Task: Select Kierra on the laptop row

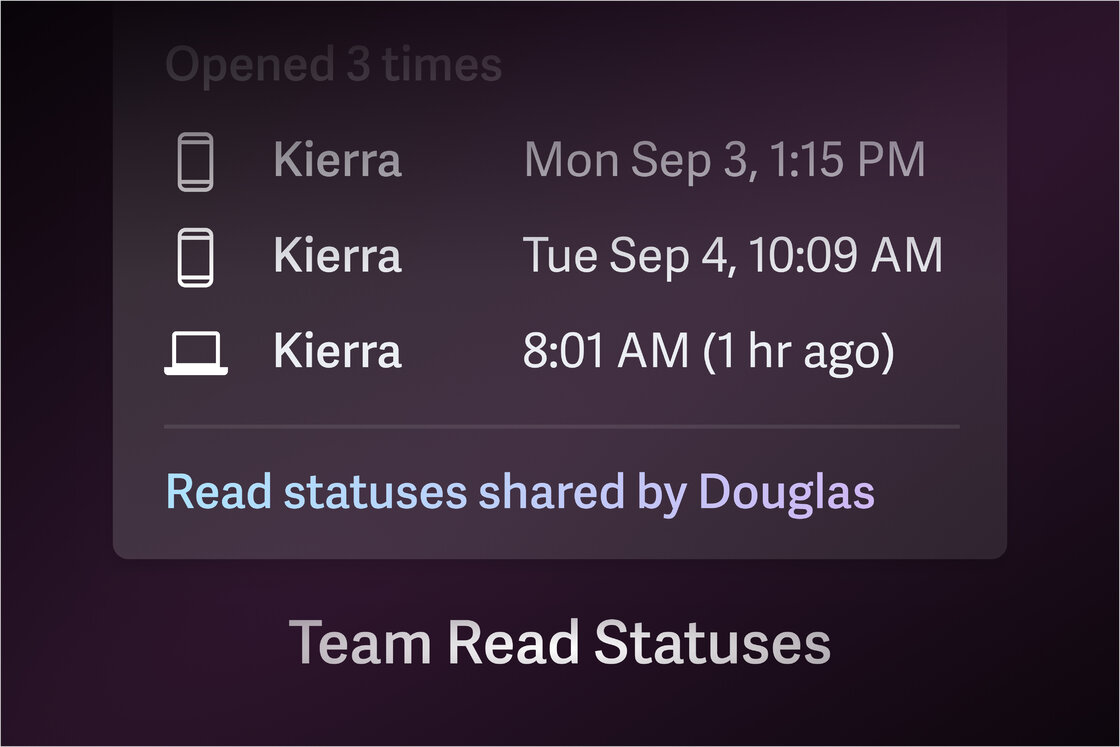Action: tap(337, 353)
